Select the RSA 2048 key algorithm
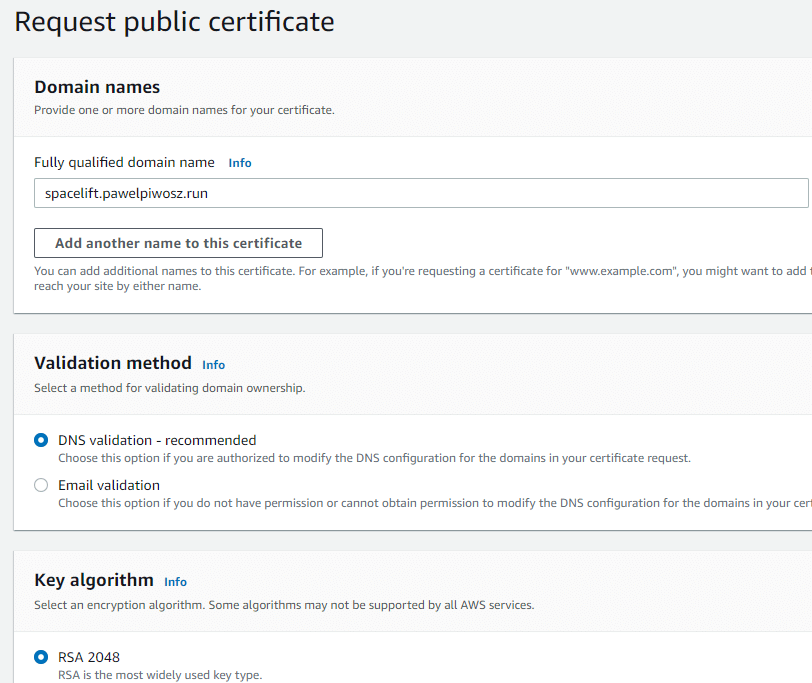812x683 pixels. [x=40, y=657]
